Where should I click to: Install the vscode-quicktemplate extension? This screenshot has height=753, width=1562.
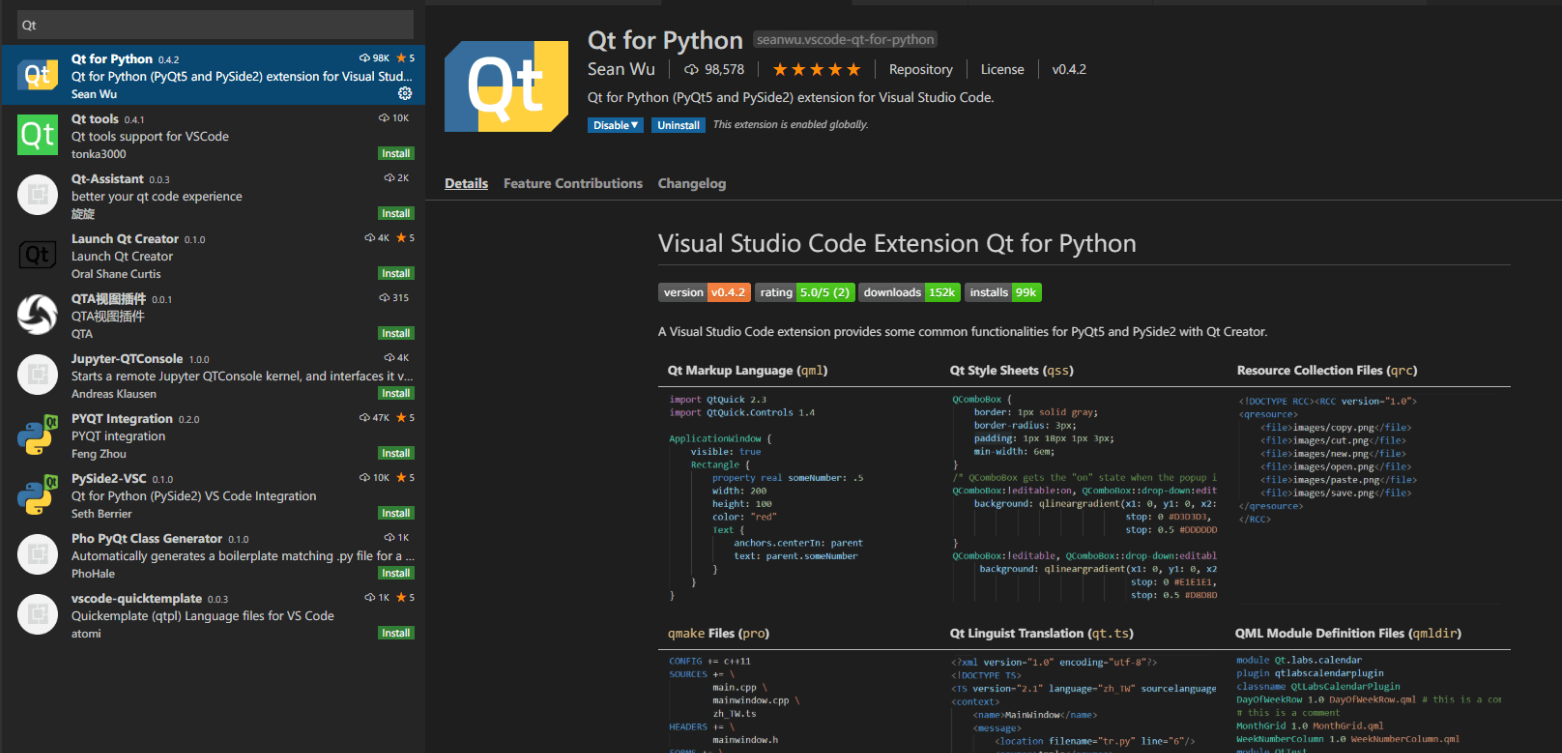(x=396, y=634)
